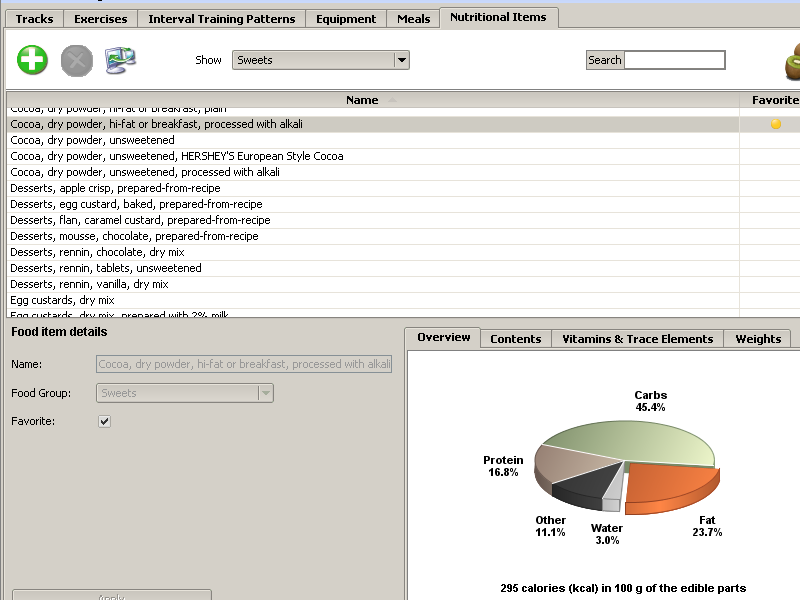800x600 pixels.
Task: Click the Search input field
Action: [x=674, y=60]
